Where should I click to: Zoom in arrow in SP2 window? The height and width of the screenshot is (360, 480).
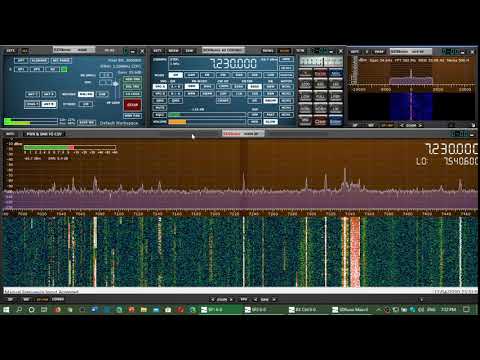coord(421,125)
